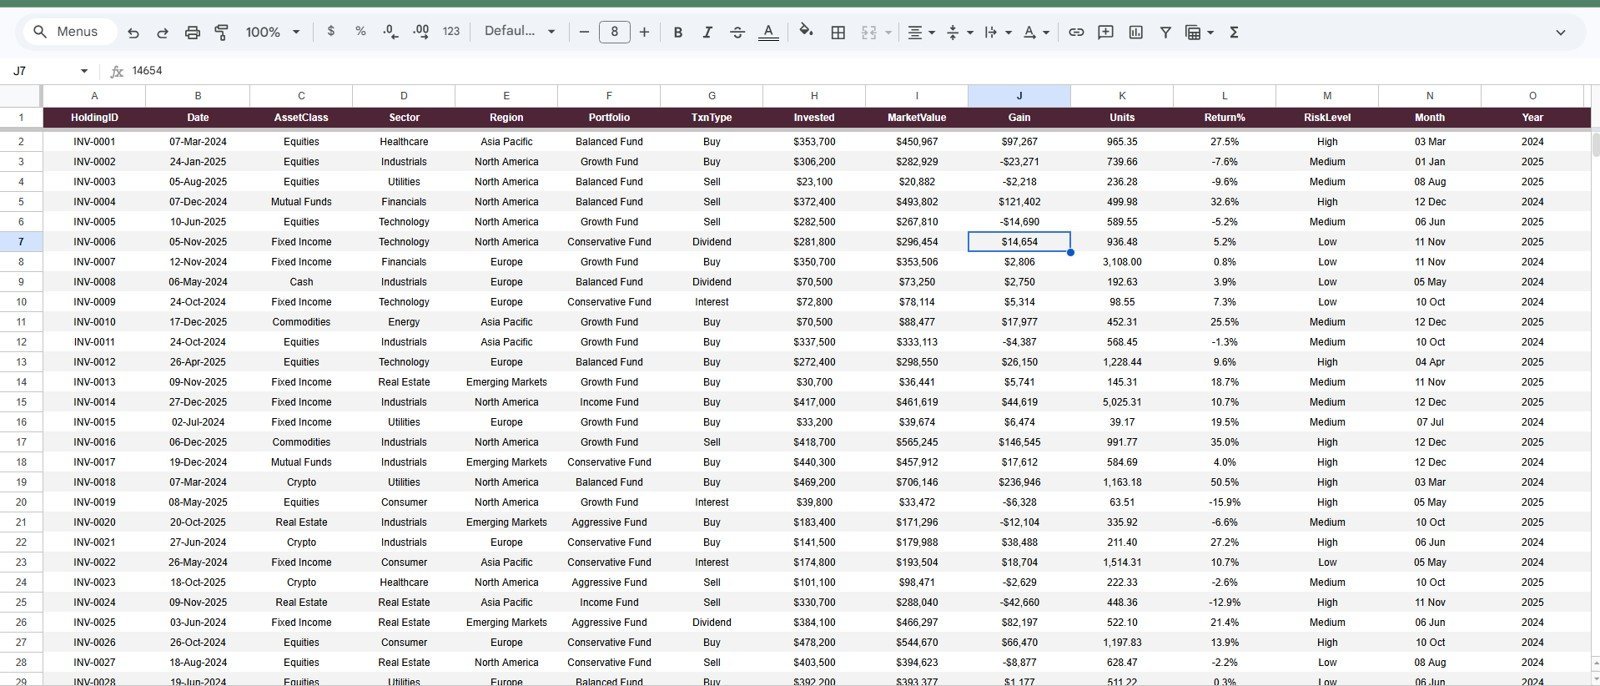Open the Horizontal align dropdown
This screenshot has height=686, width=1600.
click(x=920, y=32)
